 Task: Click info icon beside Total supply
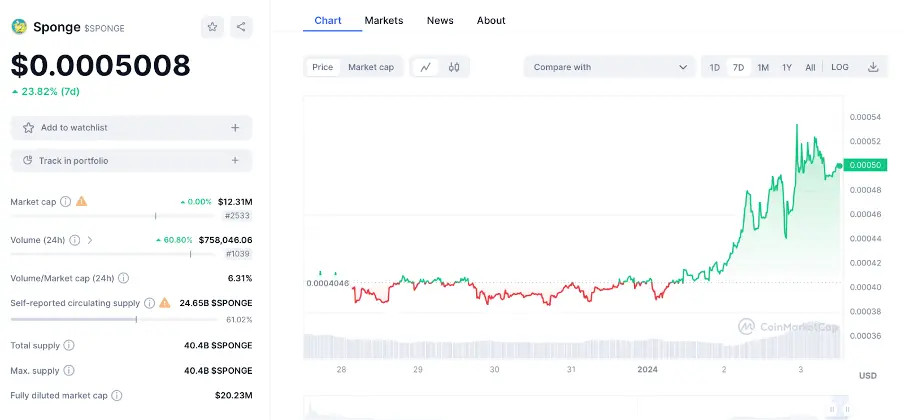coord(69,345)
